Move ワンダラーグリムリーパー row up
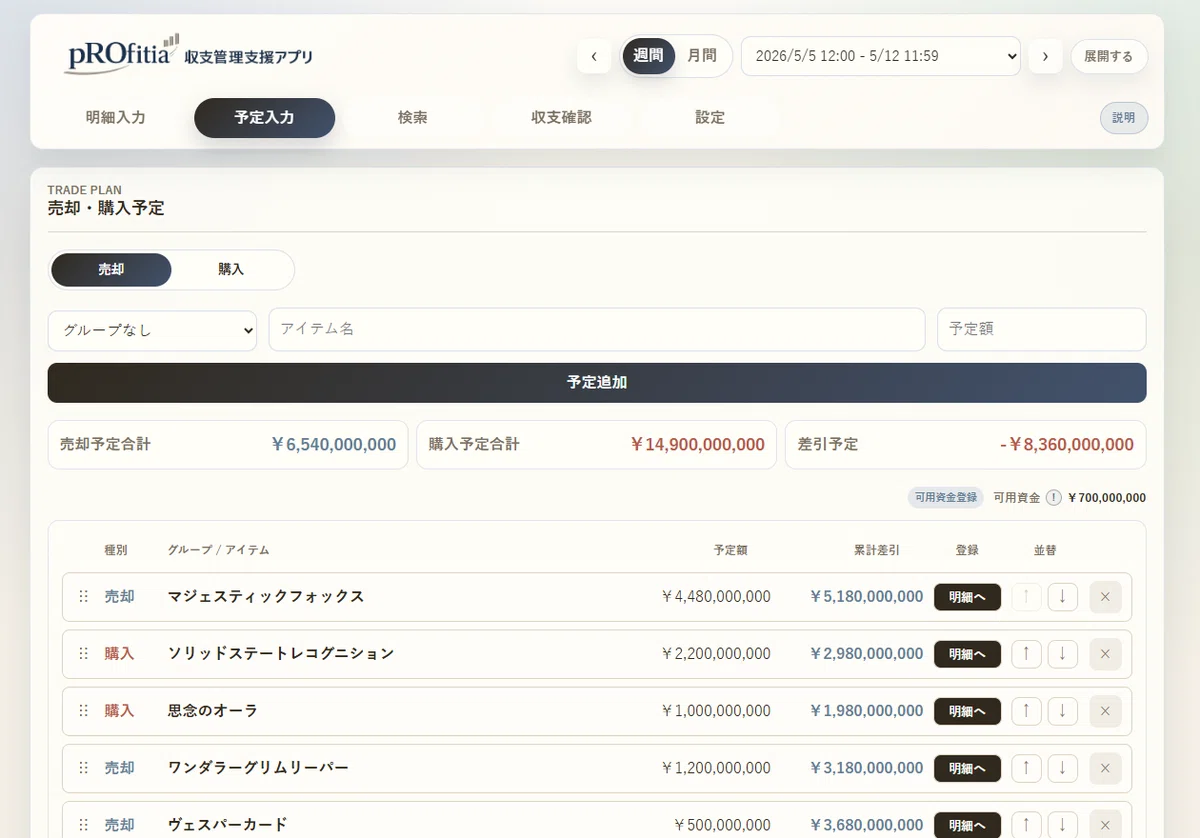 point(1026,768)
